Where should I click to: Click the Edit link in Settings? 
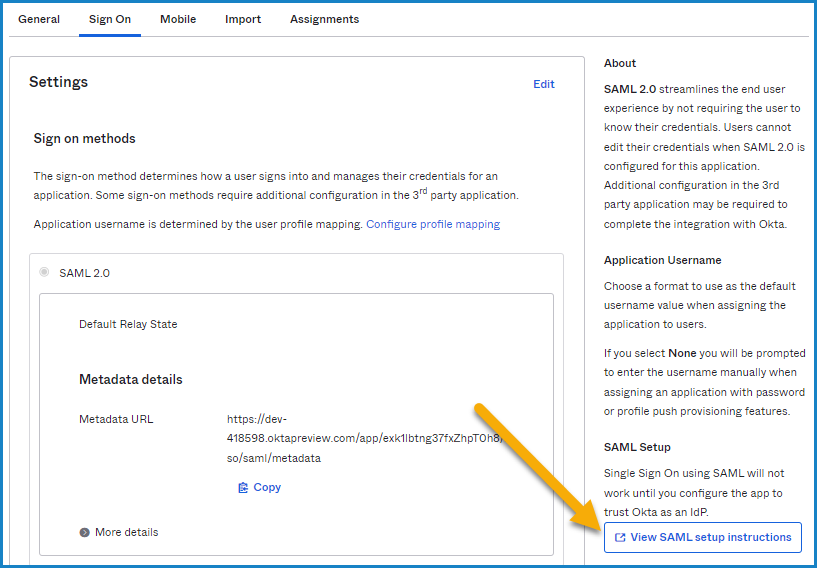tap(543, 84)
